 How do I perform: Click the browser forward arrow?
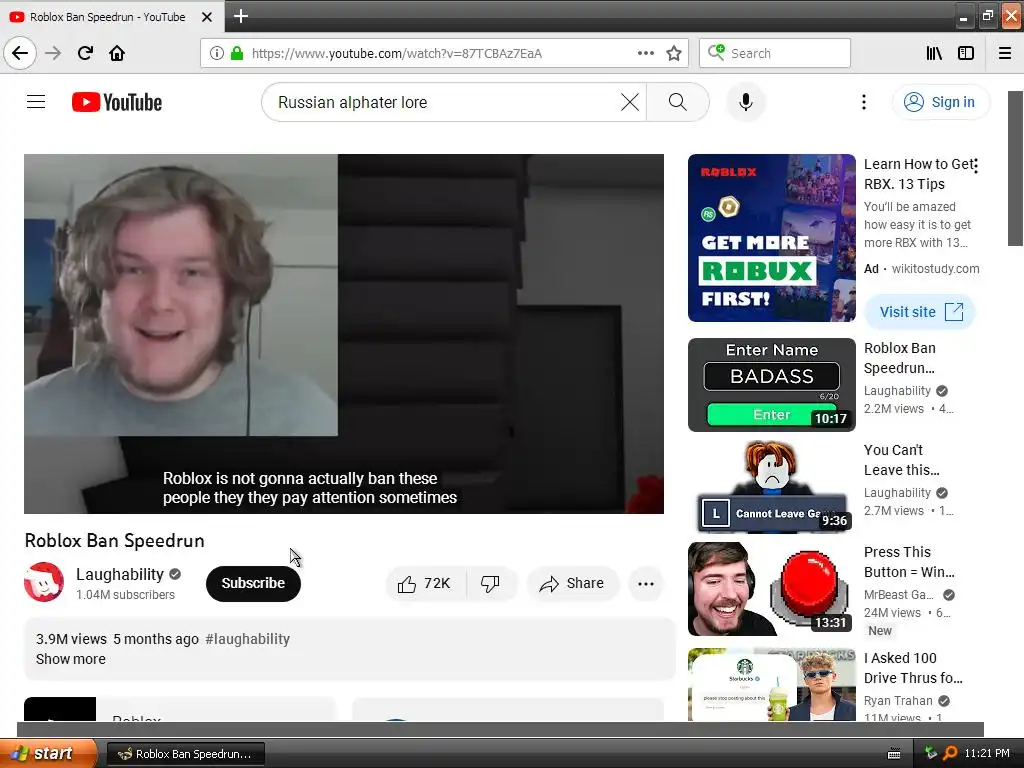click(53, 53)
